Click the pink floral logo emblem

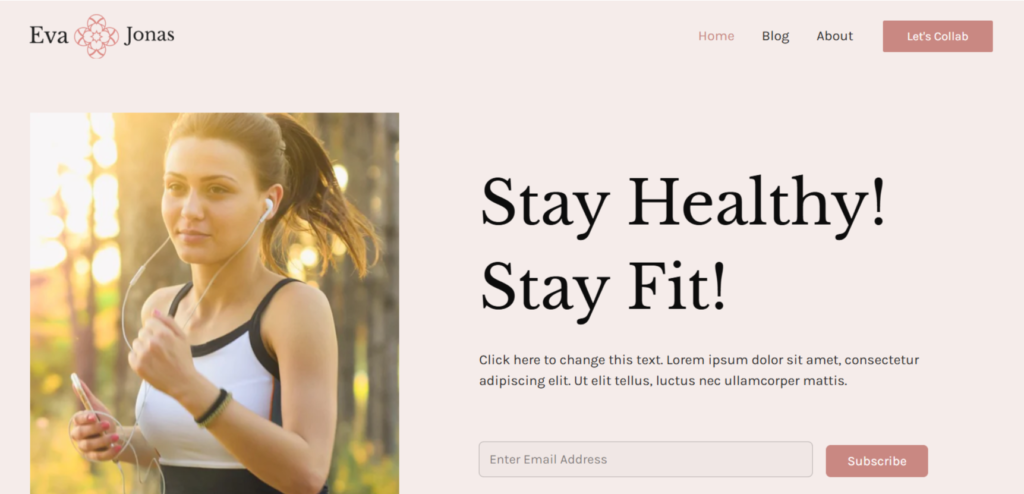point(96,36)
